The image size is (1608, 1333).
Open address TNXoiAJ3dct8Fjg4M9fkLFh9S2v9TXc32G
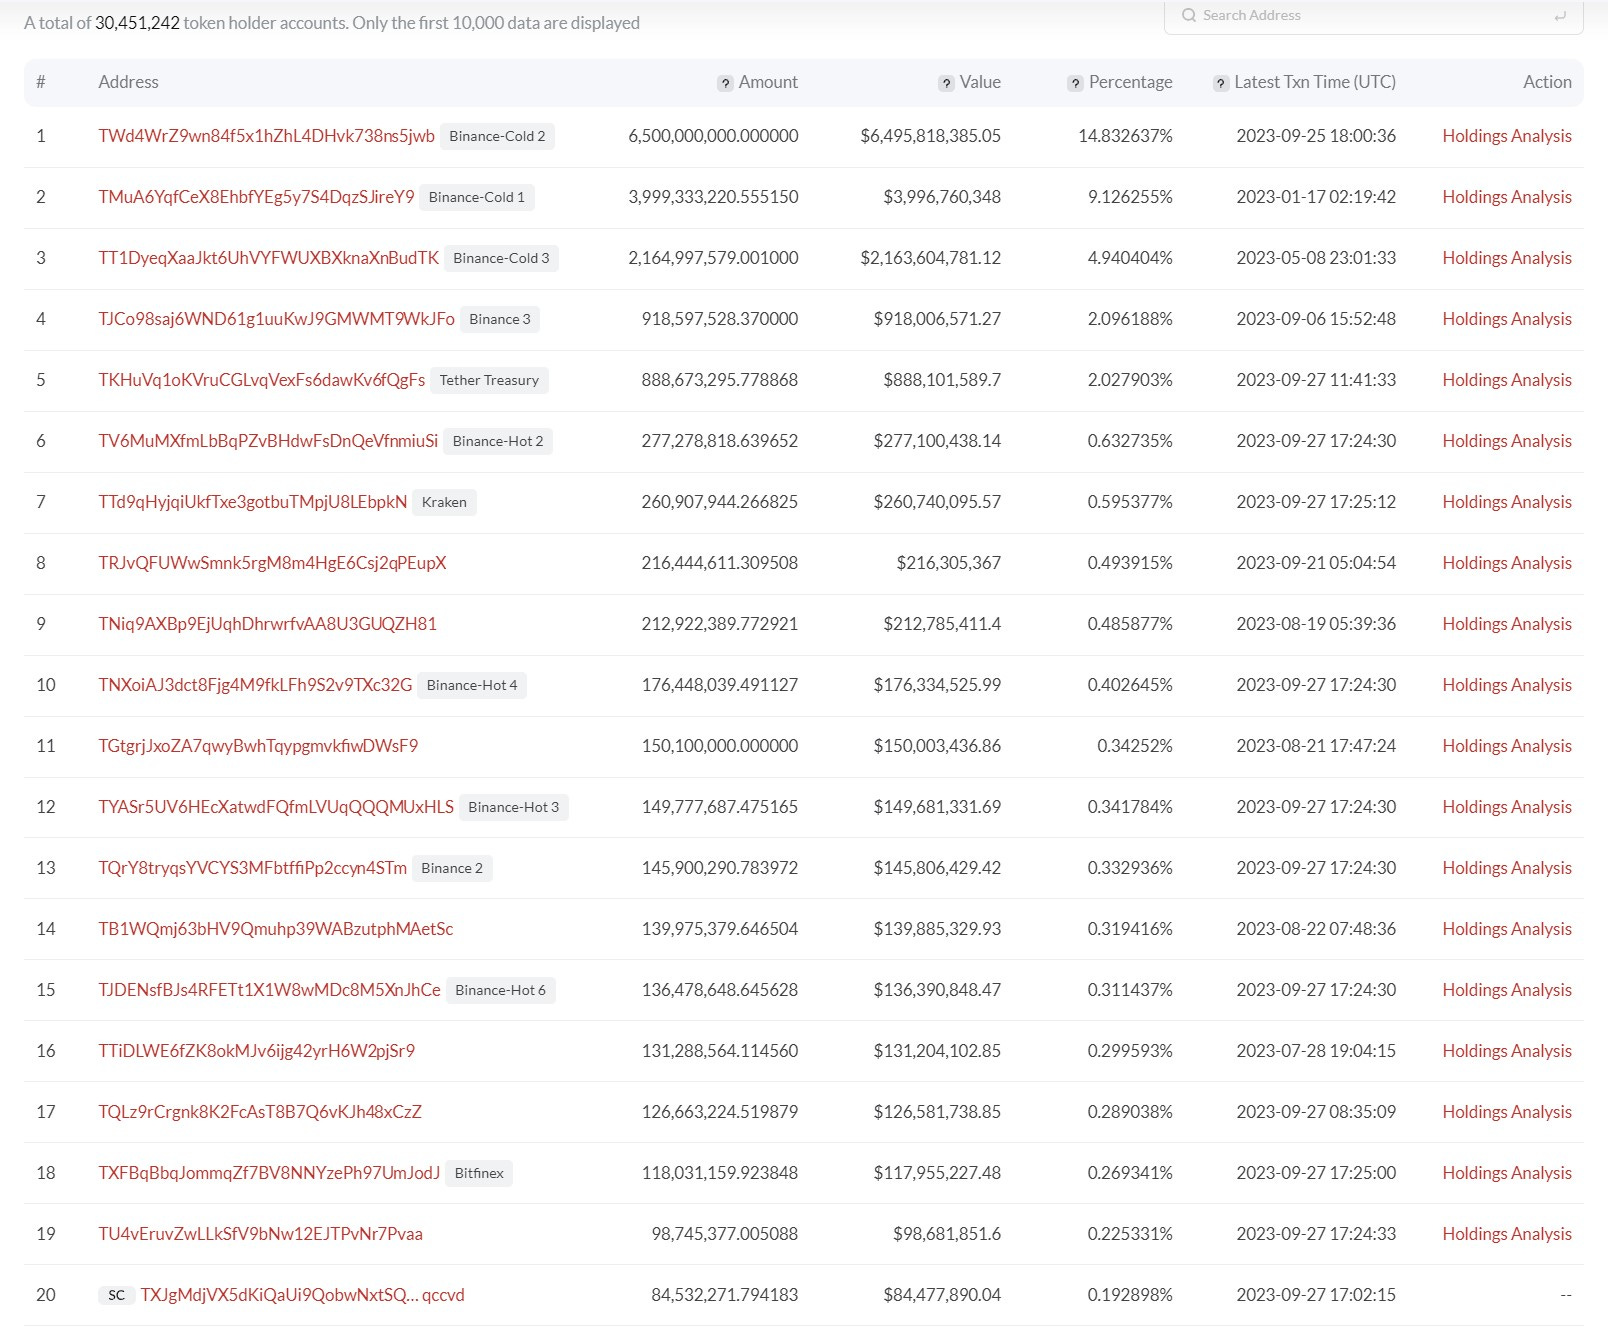pos(255,685)
